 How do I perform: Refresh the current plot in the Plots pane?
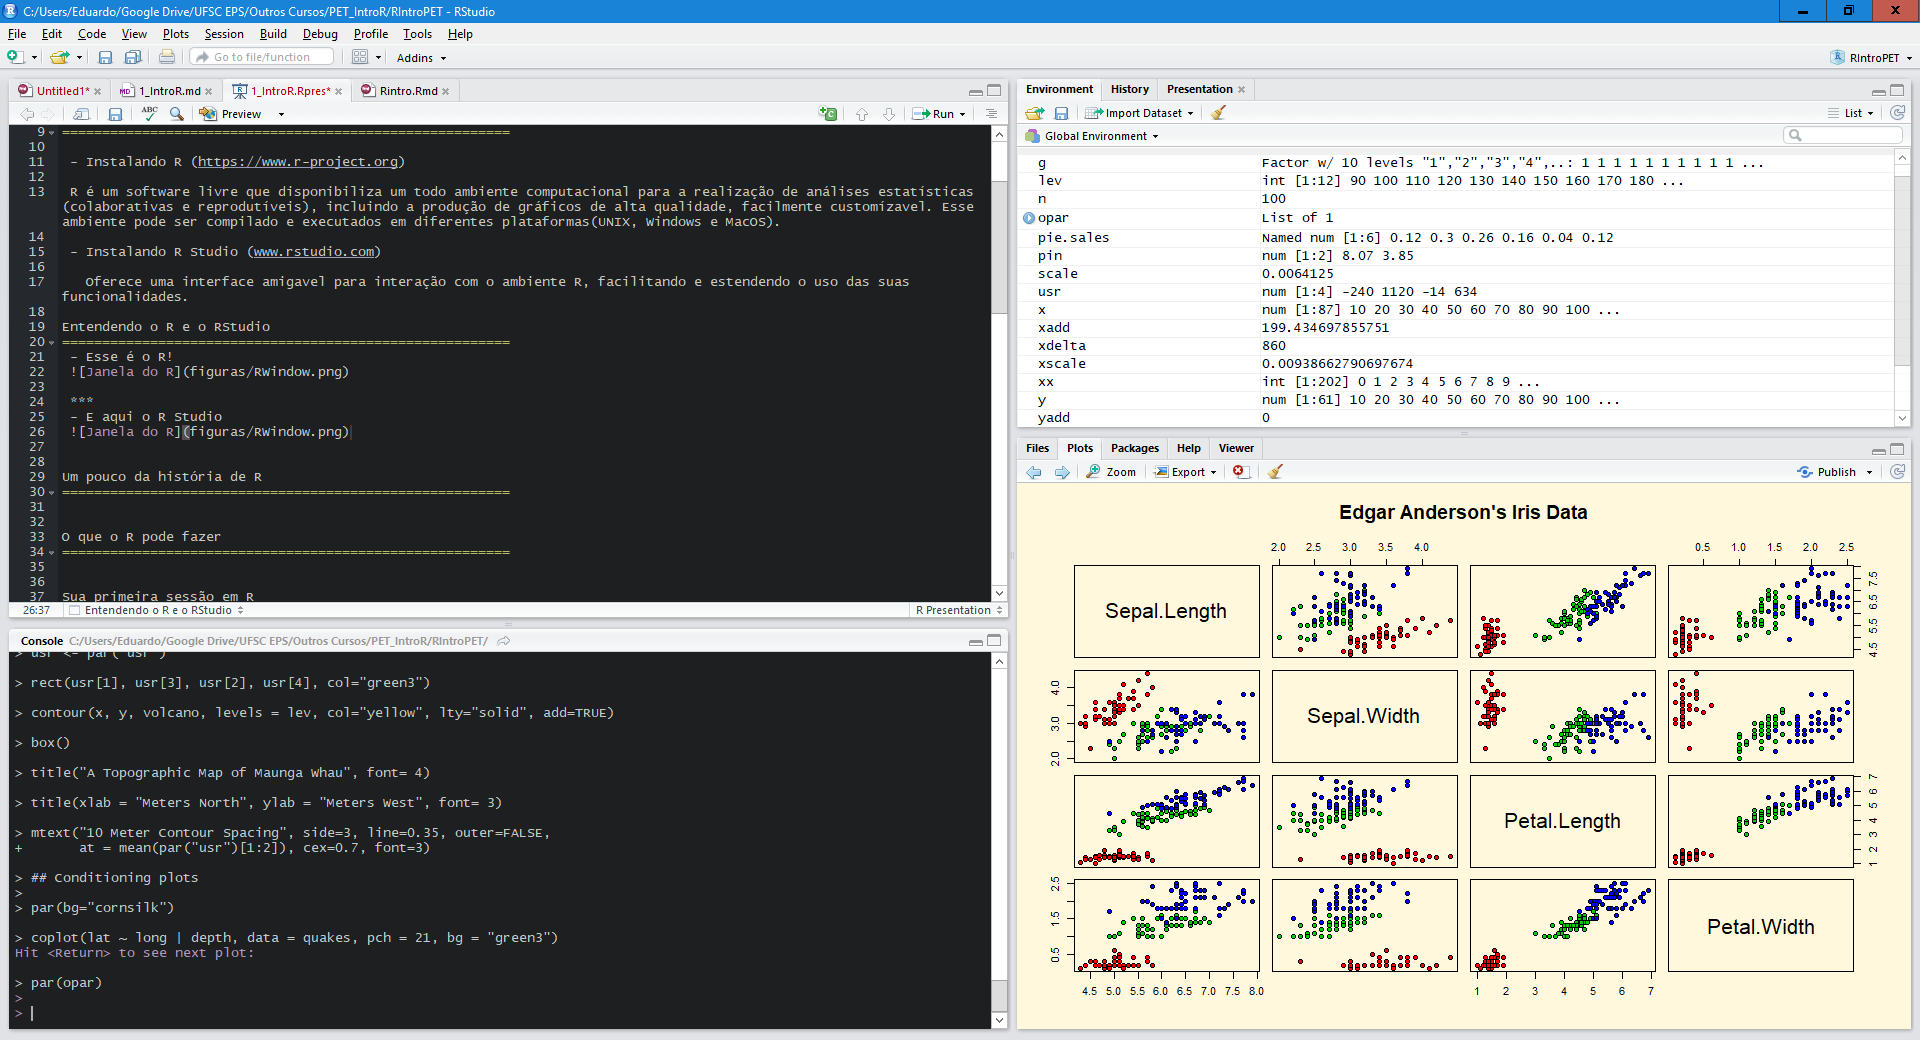pos(1897,472)
